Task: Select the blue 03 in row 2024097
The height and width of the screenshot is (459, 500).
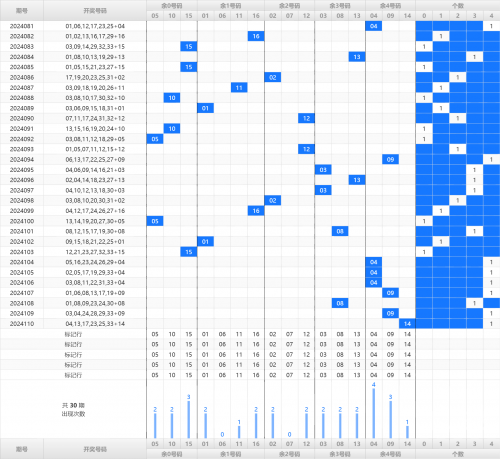Action: (323, 190)
